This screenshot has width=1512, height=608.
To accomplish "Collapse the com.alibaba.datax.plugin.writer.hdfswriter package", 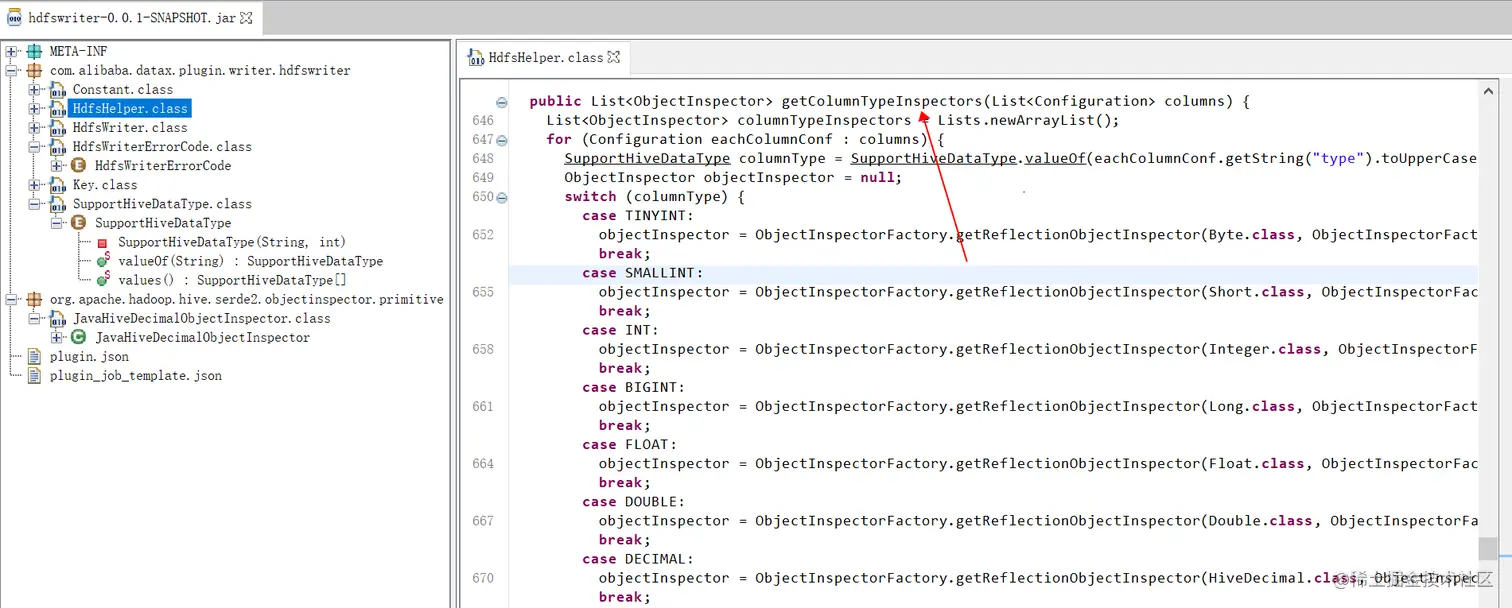I will [x=12, y=70].
